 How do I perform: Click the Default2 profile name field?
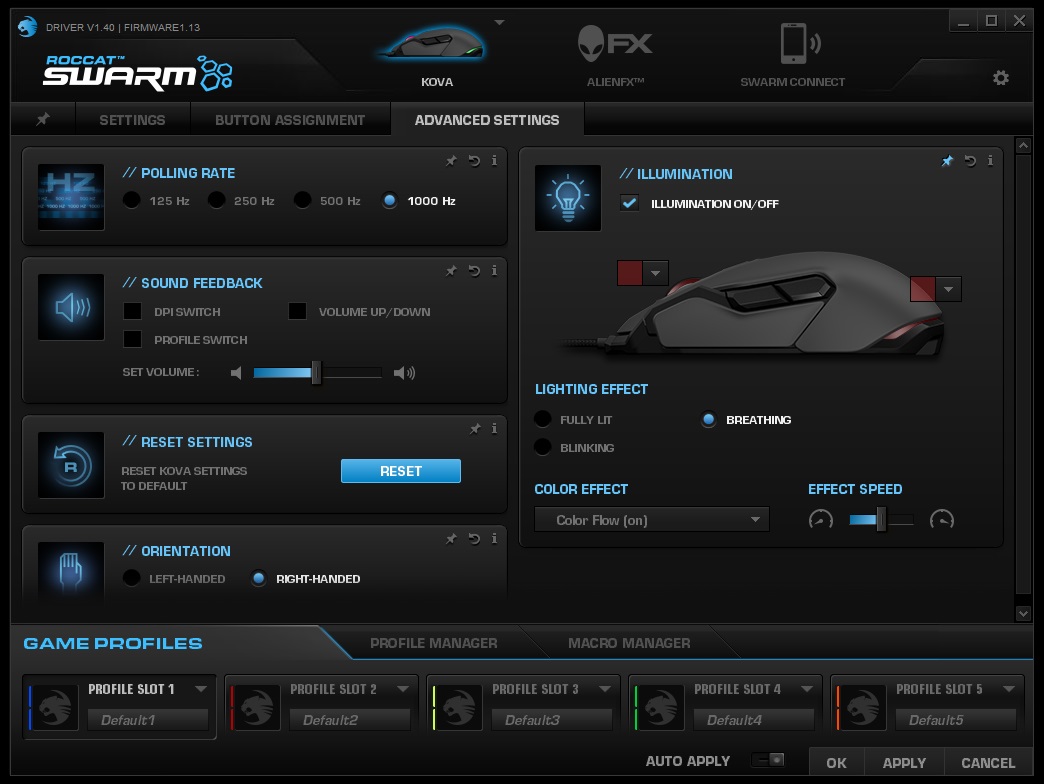(350, 719)
